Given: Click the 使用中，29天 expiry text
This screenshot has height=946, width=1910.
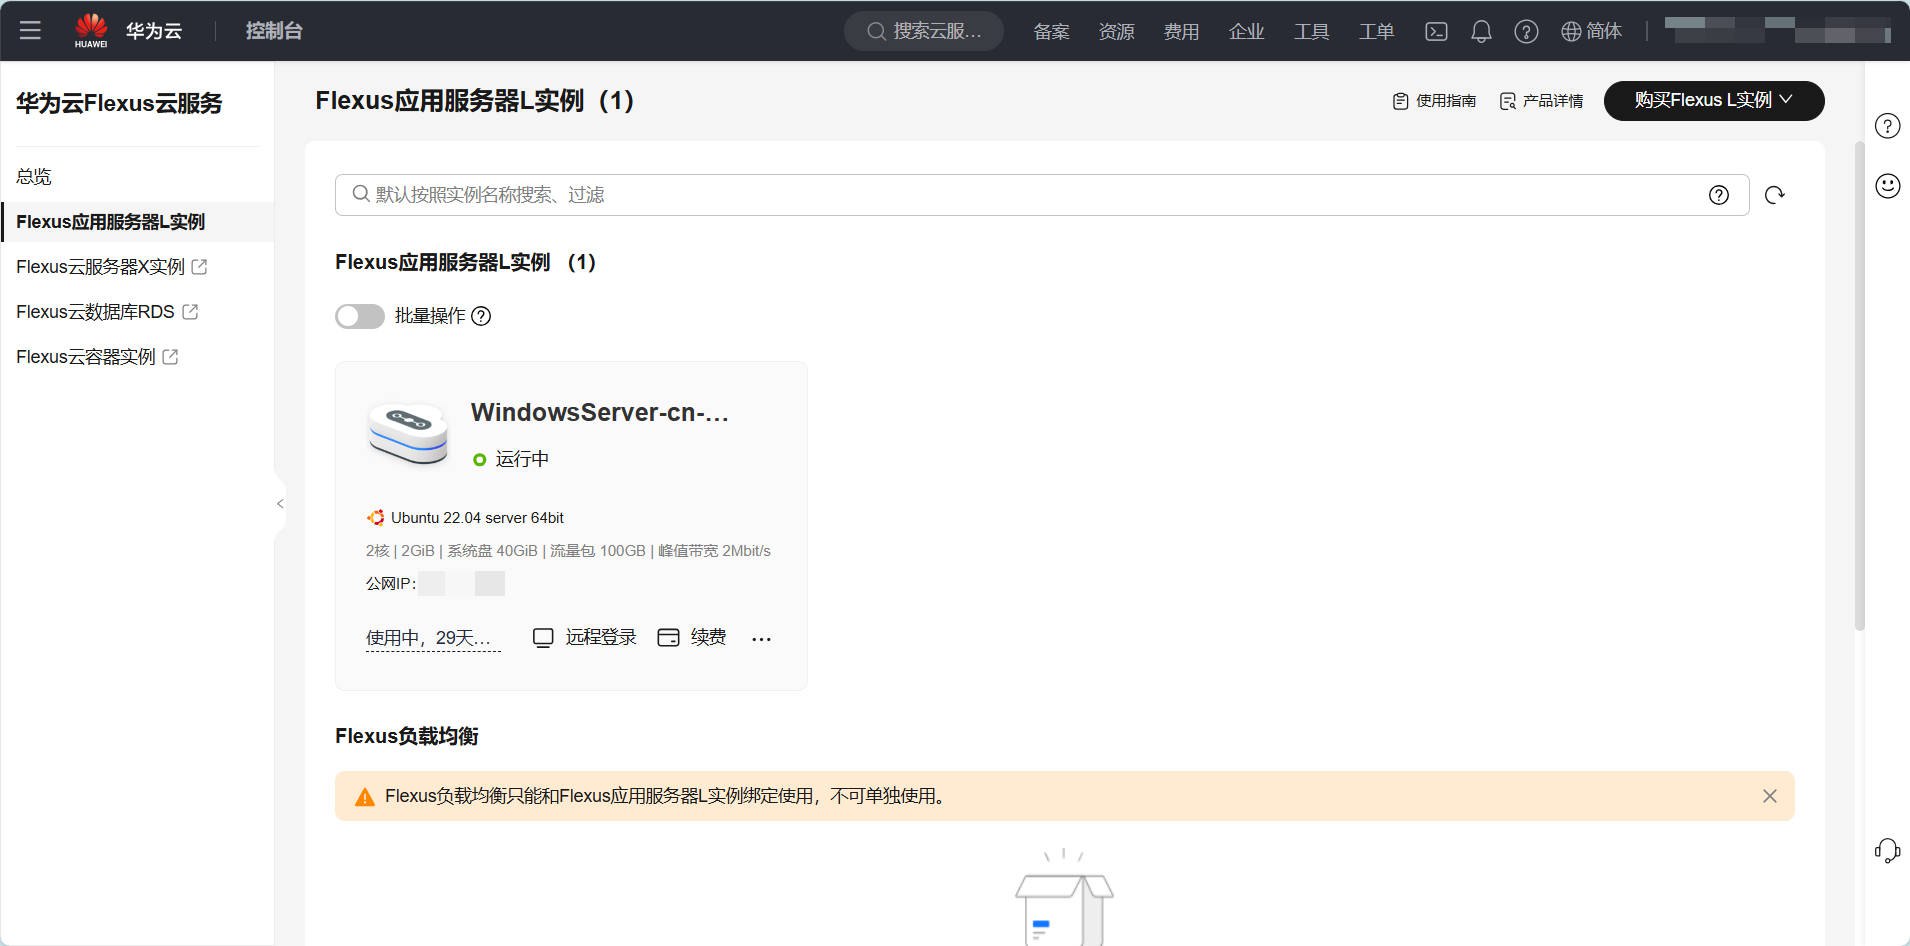Looking at the screenshot, I should click(432, 638).
